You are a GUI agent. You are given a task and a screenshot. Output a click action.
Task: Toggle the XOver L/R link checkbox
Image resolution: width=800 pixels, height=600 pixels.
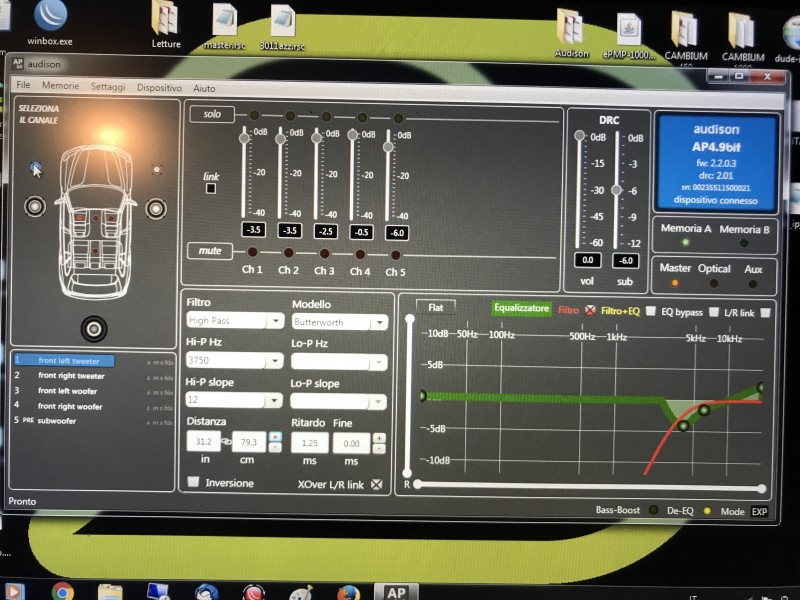376,484
